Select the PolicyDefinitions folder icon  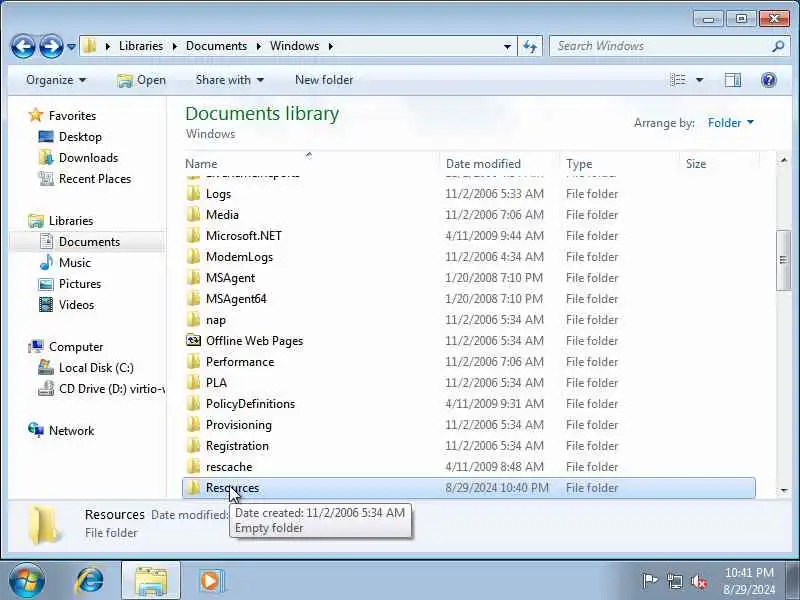[x=193, y=404]
